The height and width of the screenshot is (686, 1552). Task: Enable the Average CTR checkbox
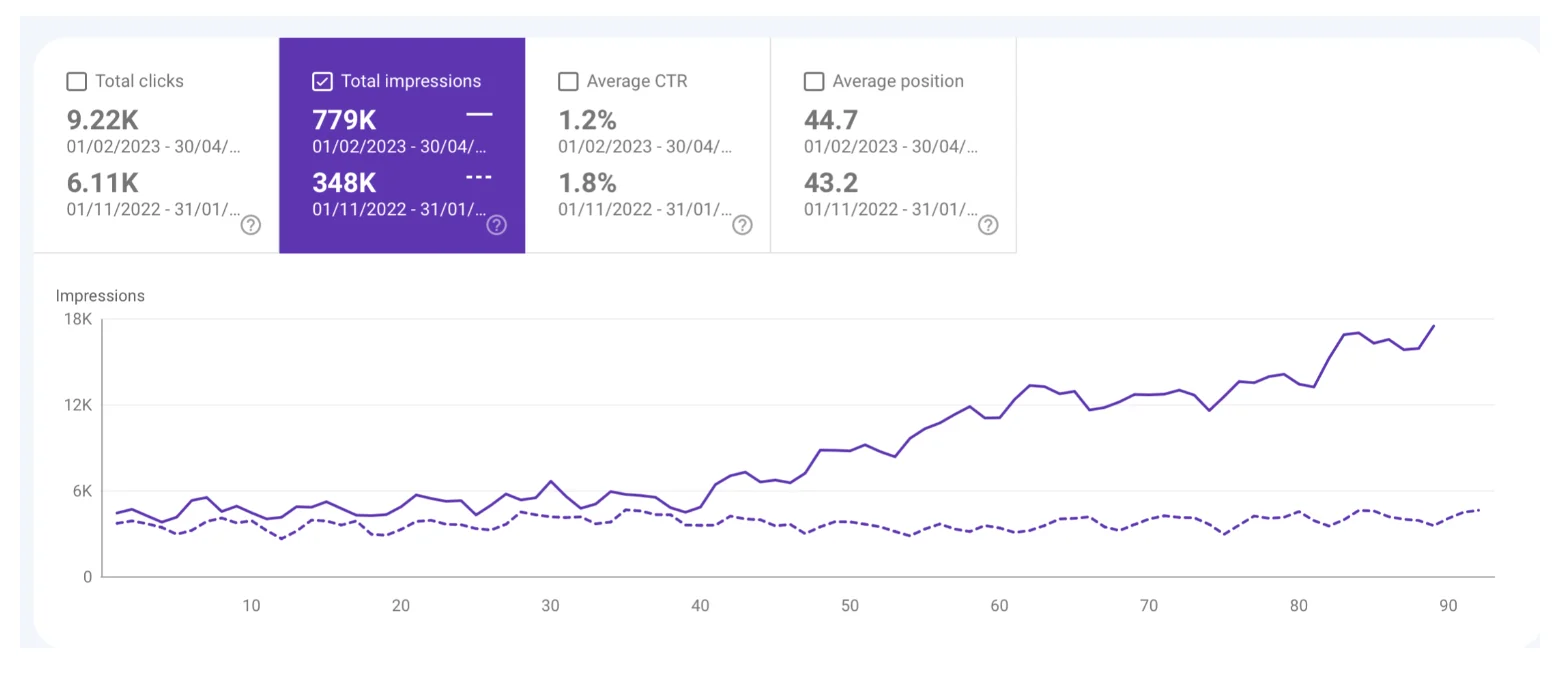click(568, 81)
